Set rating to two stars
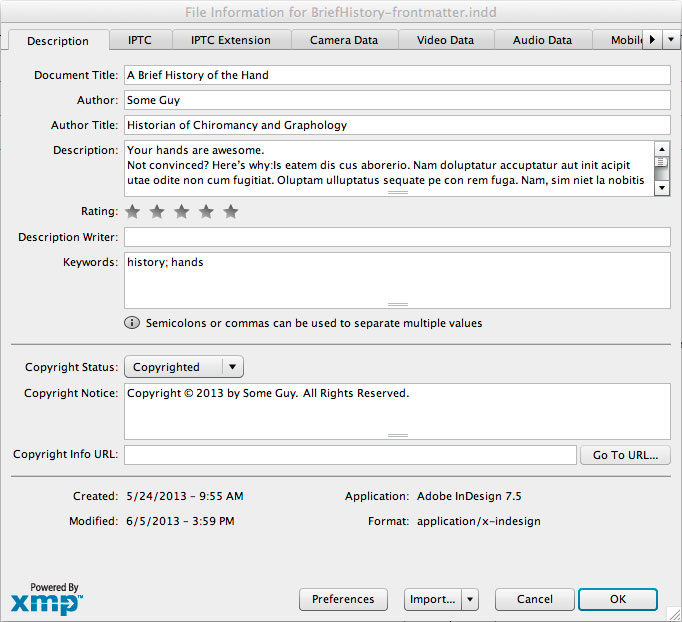This screenshot has width=682, height=622. 157,211
